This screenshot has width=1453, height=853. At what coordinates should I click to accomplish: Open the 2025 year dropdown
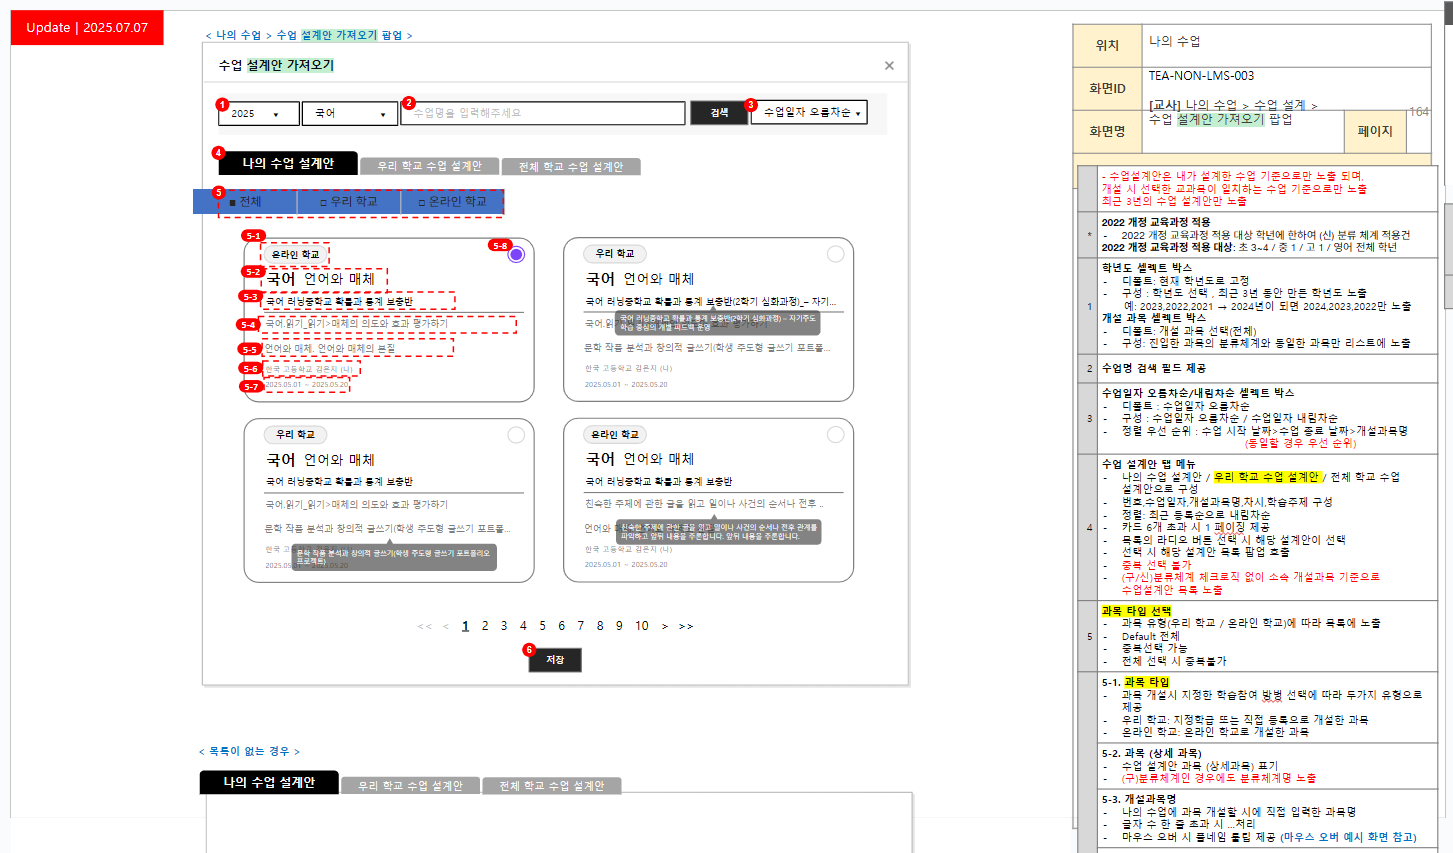click(x=258, y=114)
